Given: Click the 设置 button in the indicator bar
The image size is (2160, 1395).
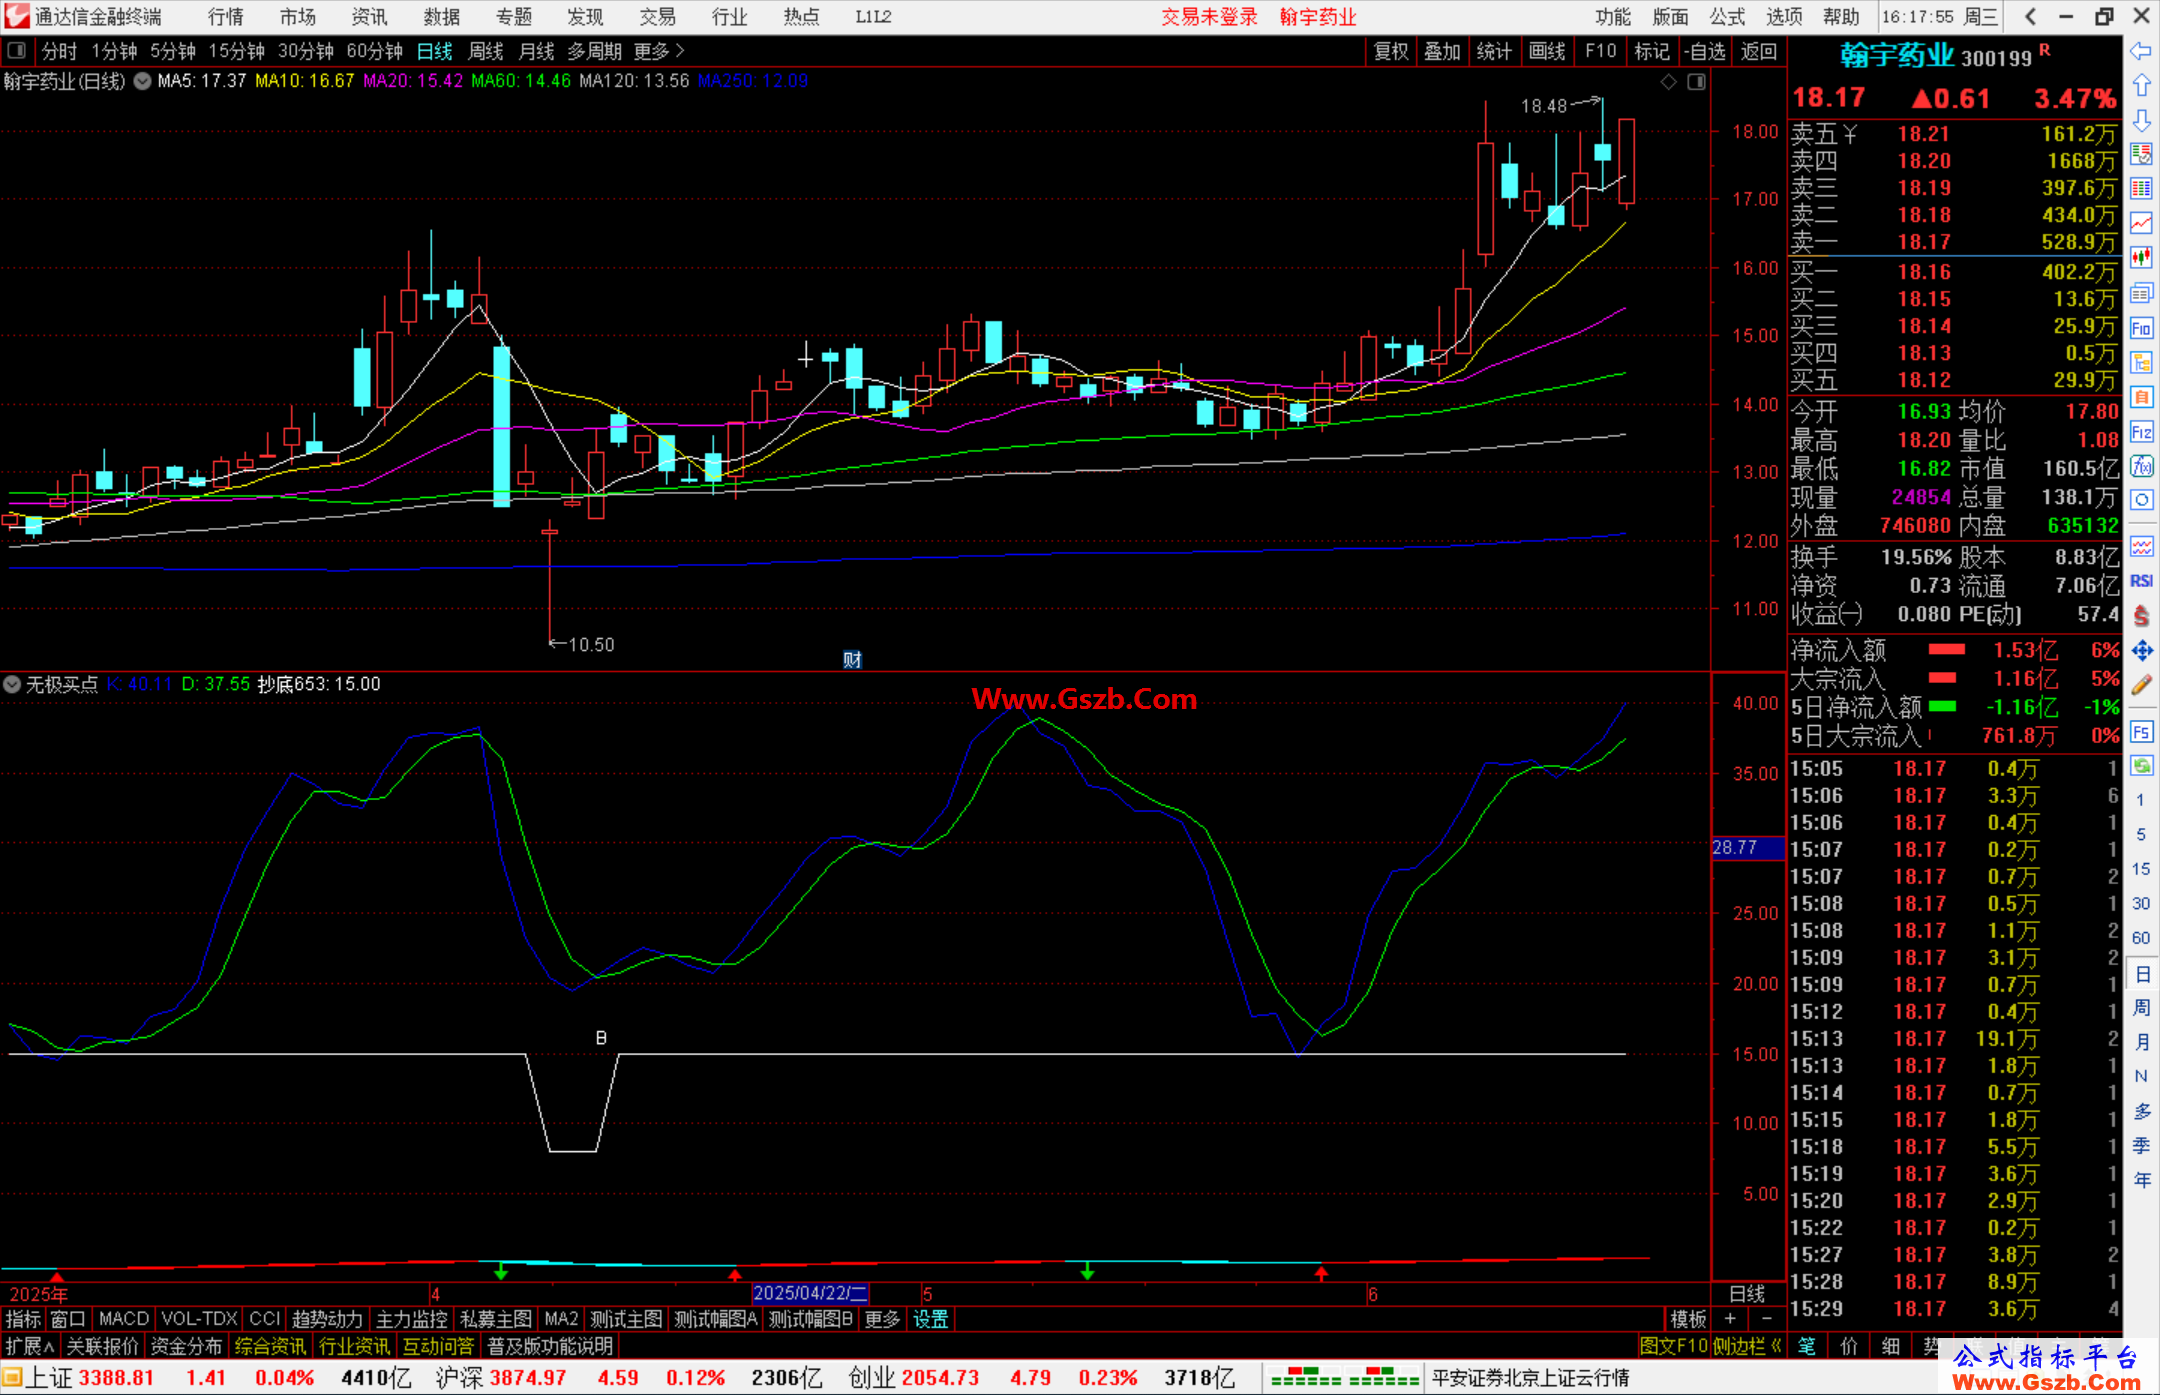Looking at the screenshot, I should point(930,1319).
